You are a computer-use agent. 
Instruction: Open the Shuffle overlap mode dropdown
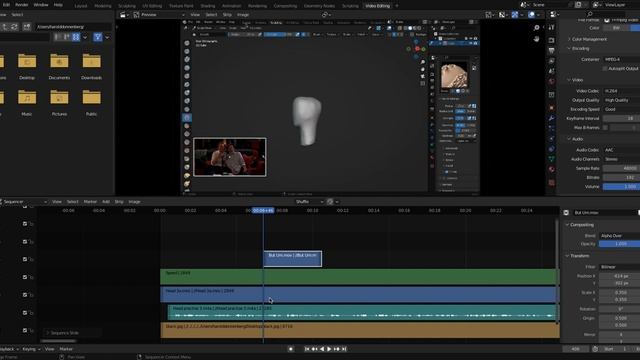pyautogui.click(x=309, y=202)
